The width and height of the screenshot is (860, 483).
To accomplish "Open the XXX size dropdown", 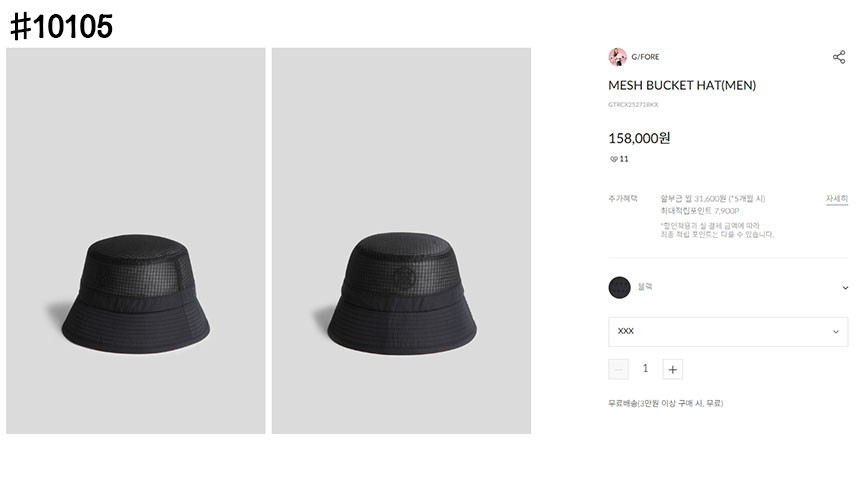I will pyautogui.click(x=727, y=331).
